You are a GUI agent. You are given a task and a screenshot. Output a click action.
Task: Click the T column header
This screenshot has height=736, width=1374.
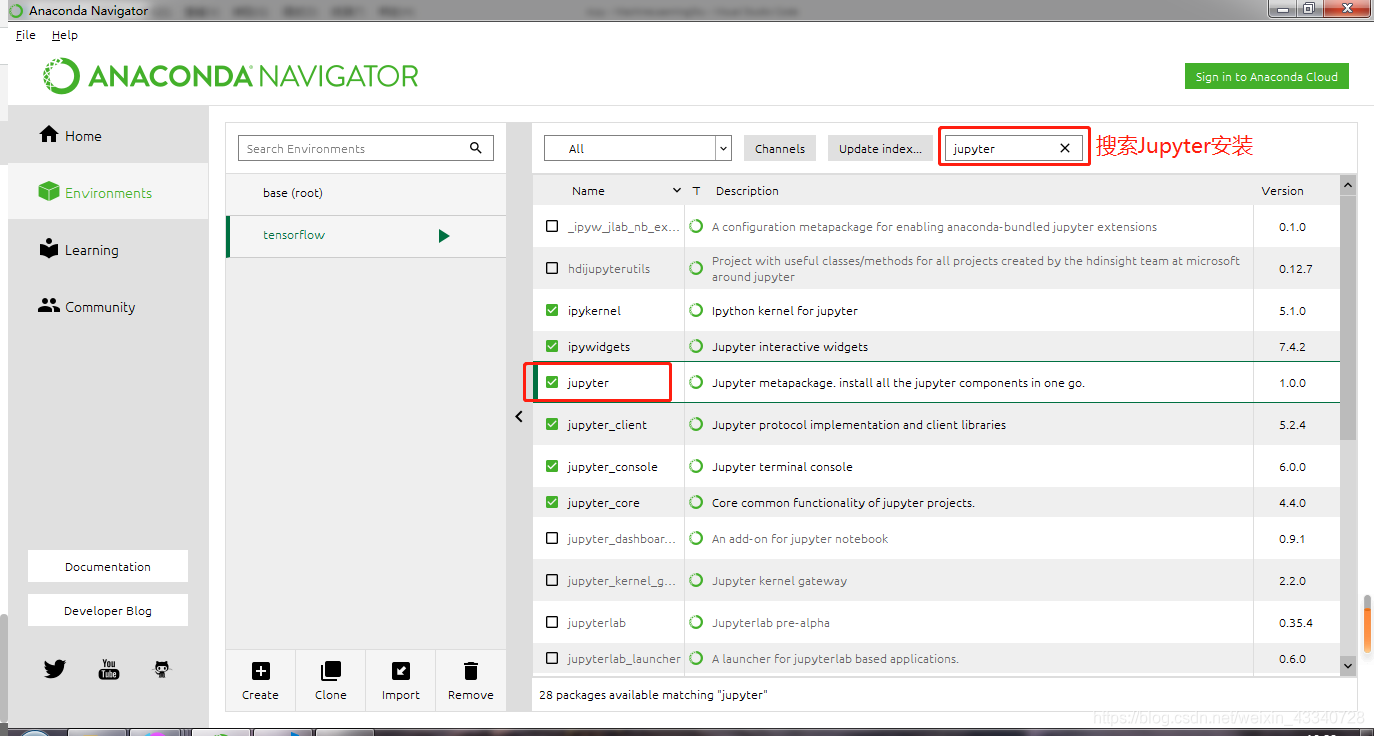click(696, 191)
